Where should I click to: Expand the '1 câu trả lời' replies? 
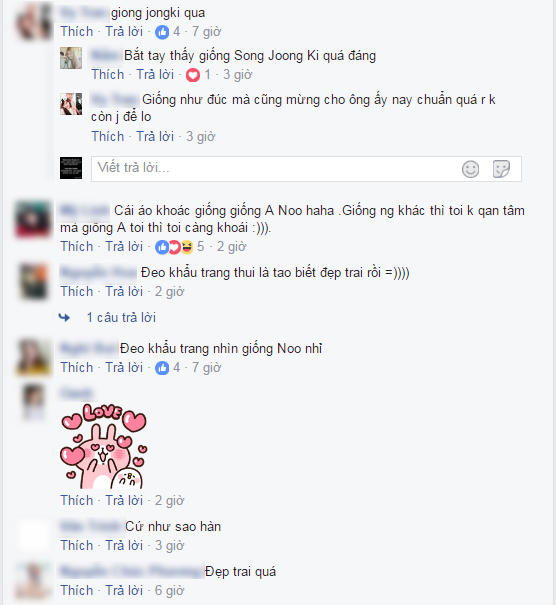[121, 318]
